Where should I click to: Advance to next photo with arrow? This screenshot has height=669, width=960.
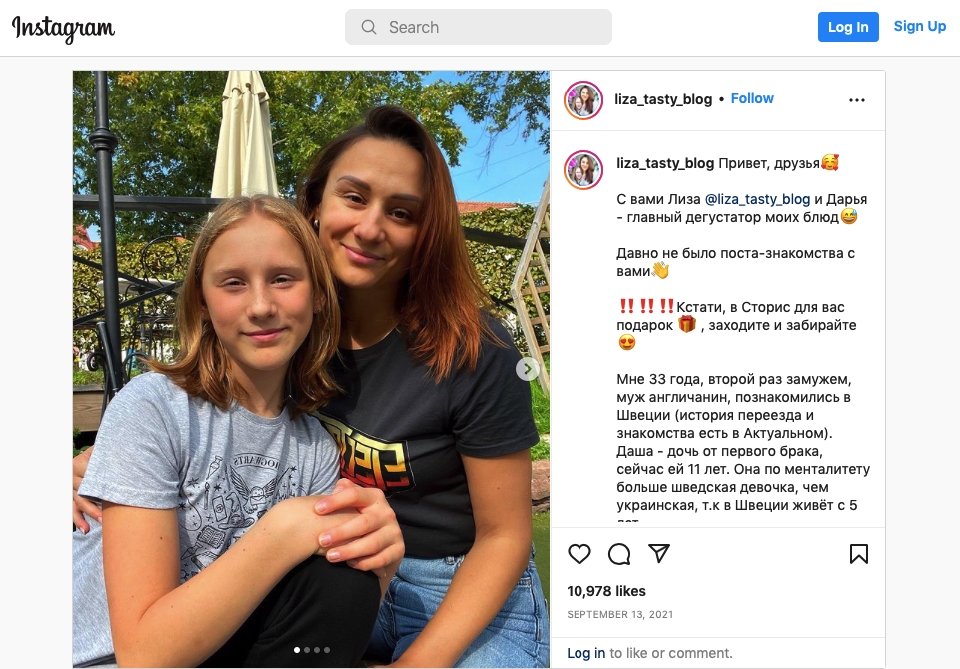tap(528, 369)
